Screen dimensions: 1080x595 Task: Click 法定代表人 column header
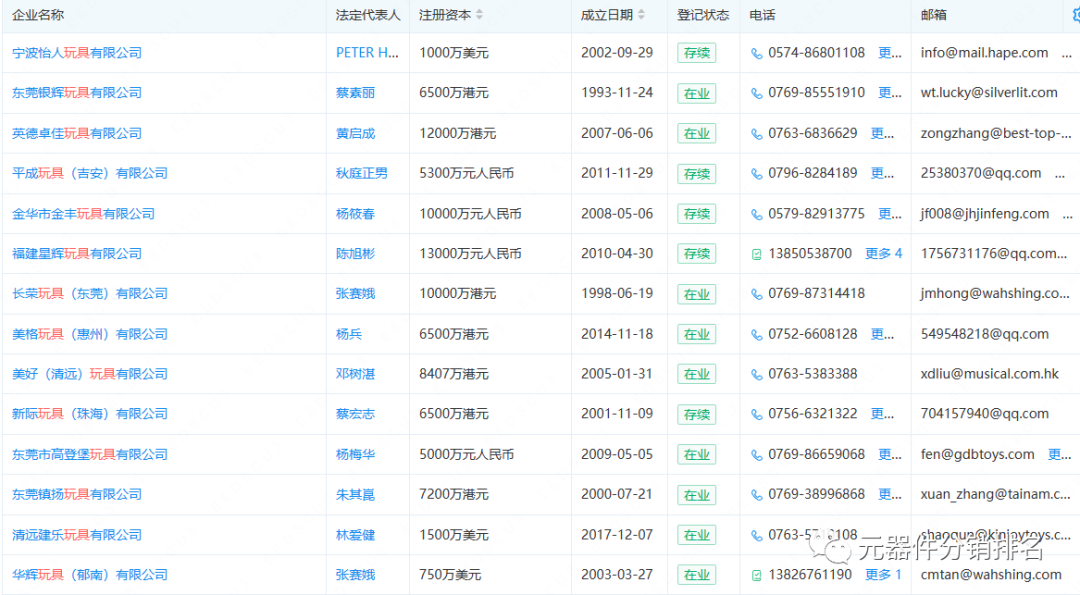tap(368, 15)
